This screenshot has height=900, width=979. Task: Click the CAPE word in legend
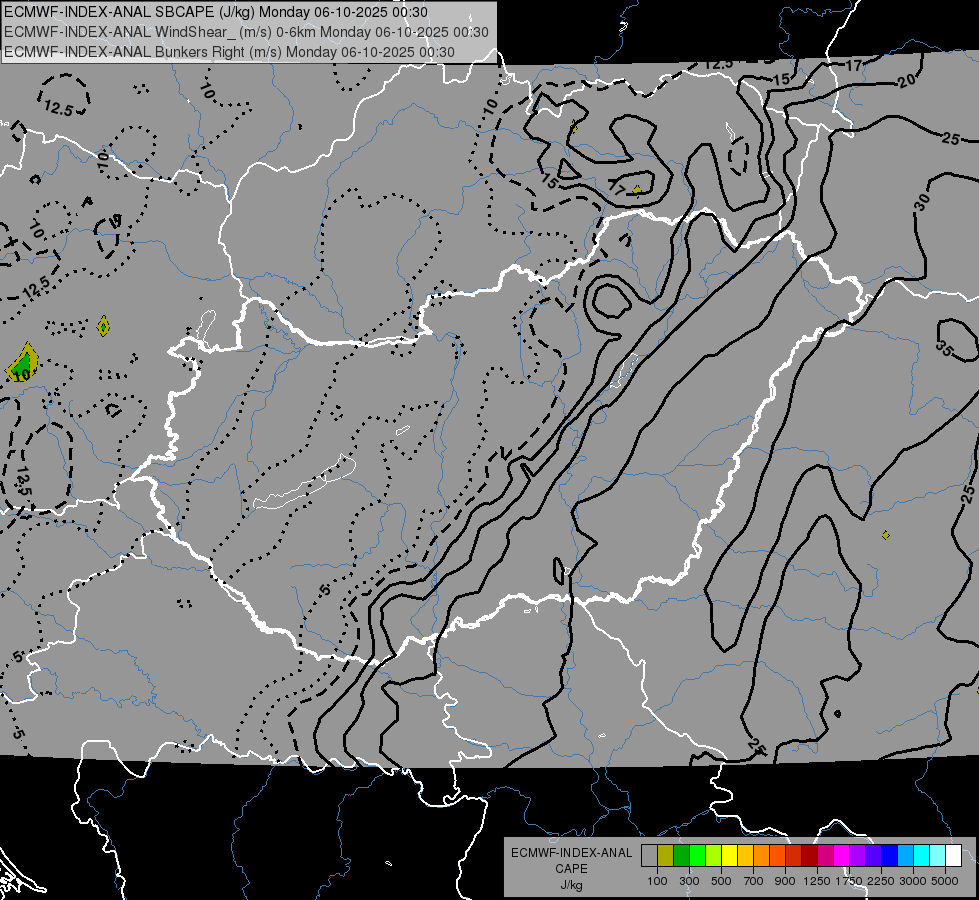click(x=571, y=869)
